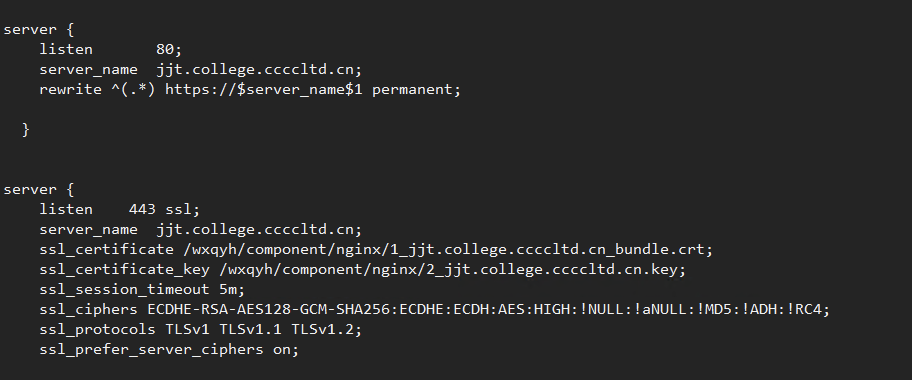Click on 'listen 80;' directive
Viewport: 912px width, 380px height.
tap(111, 49)
